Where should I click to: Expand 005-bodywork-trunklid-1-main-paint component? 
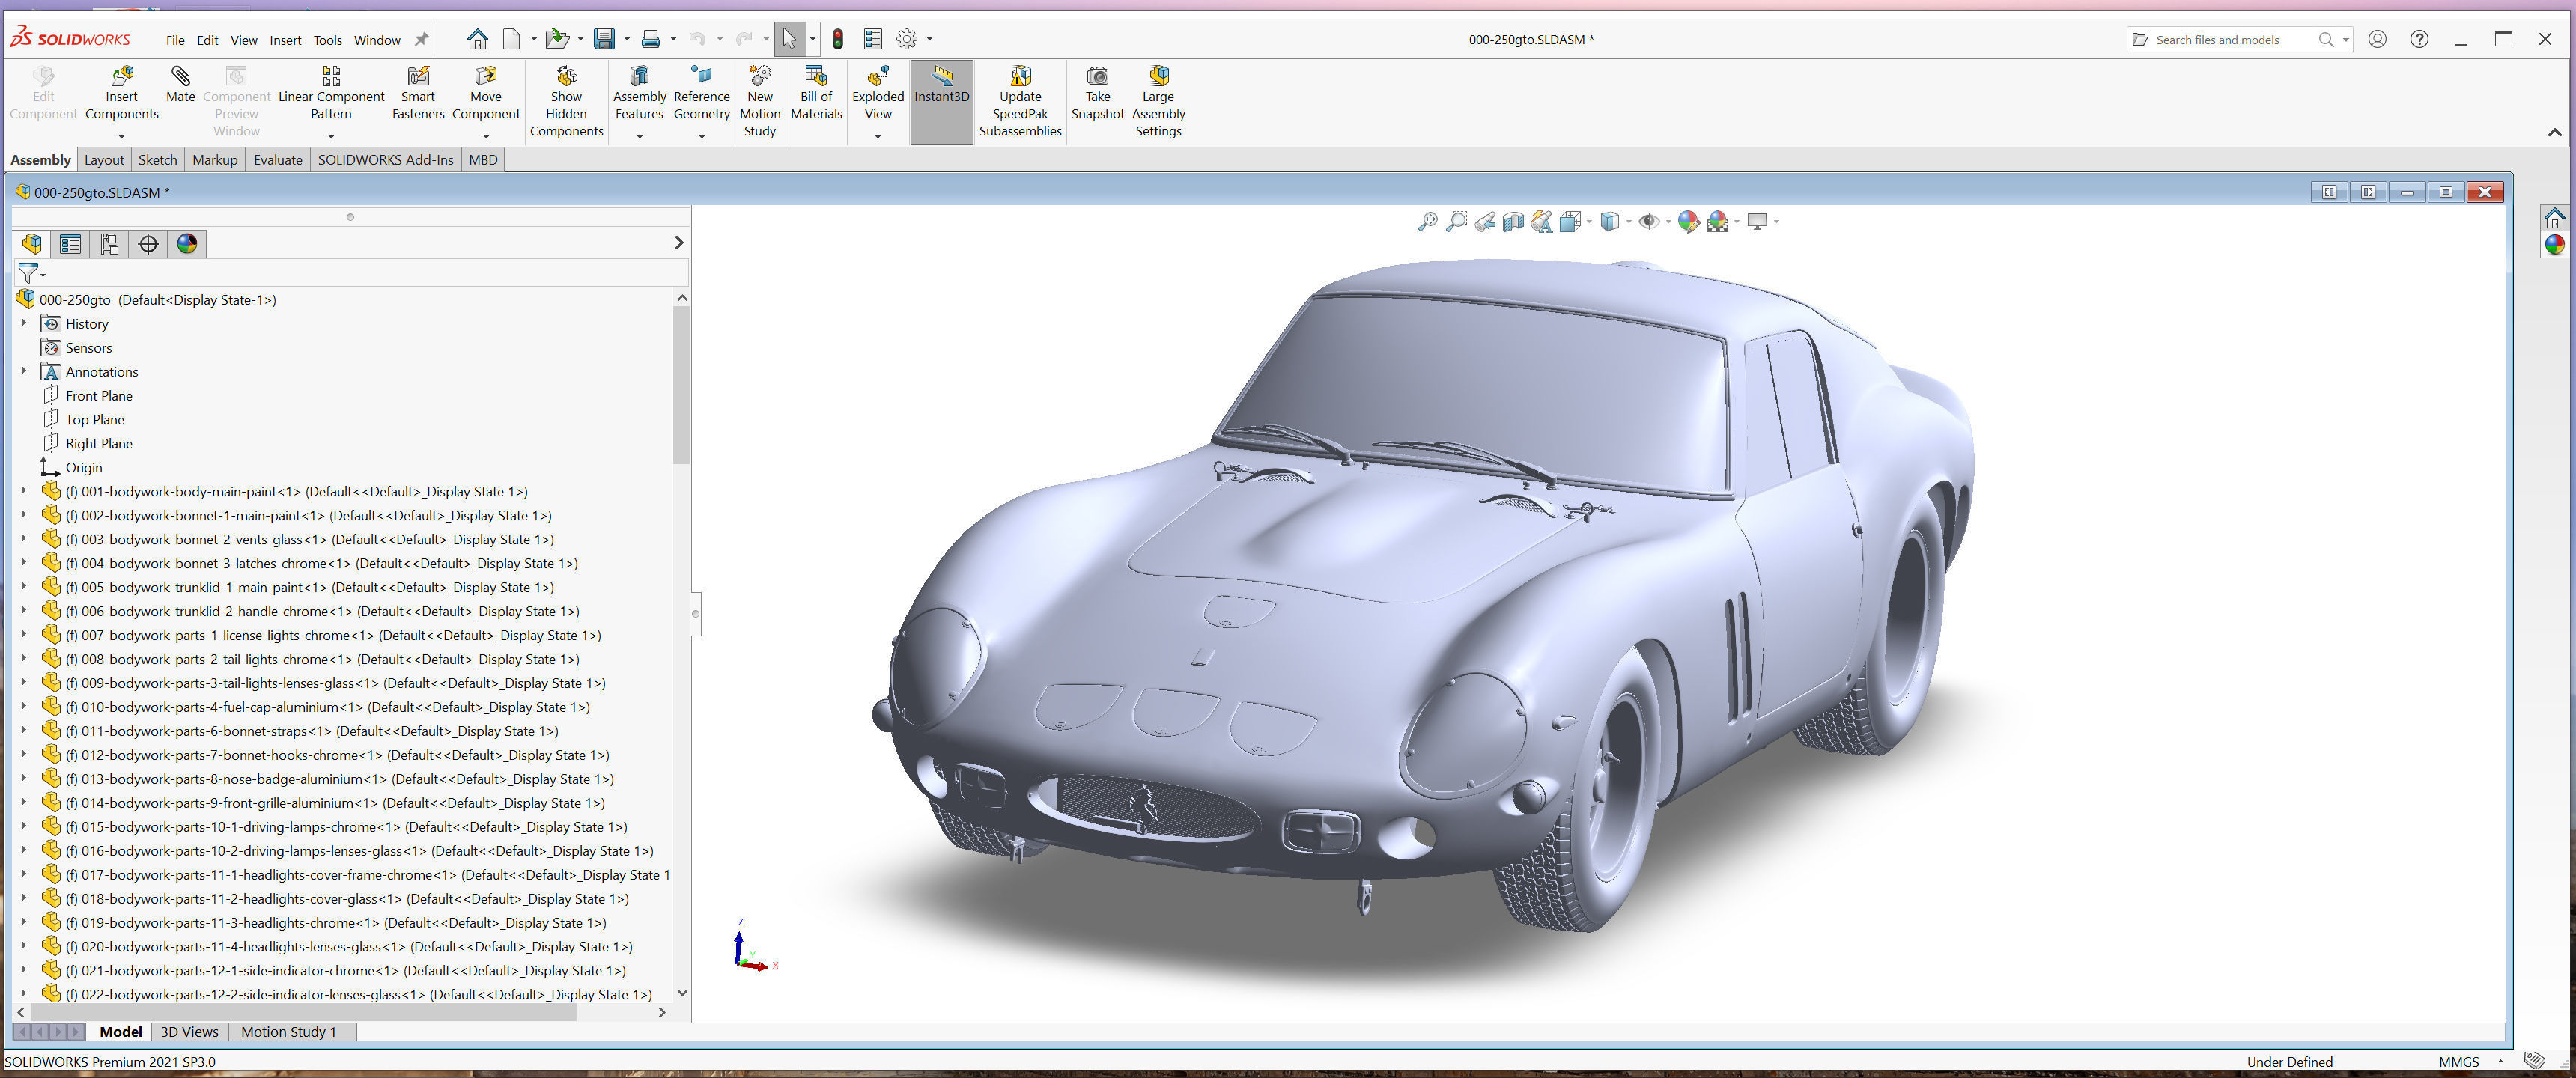tap(24, 587)
